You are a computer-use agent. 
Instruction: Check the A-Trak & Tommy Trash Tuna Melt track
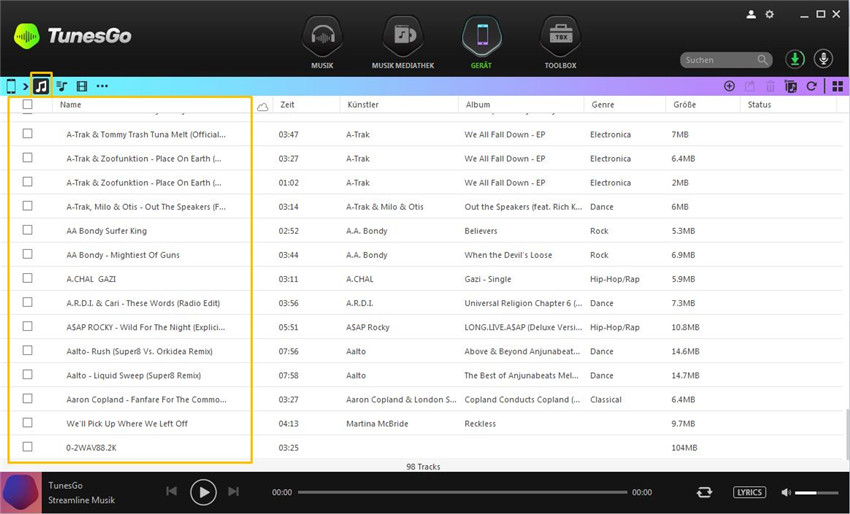[28, 133]
